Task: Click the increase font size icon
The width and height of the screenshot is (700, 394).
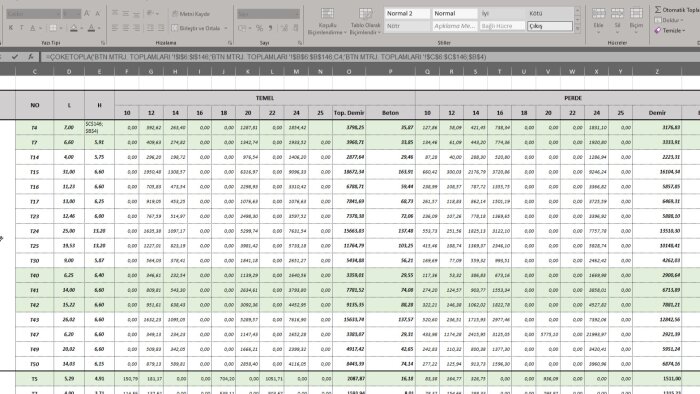Action: [x=88, y=14]
